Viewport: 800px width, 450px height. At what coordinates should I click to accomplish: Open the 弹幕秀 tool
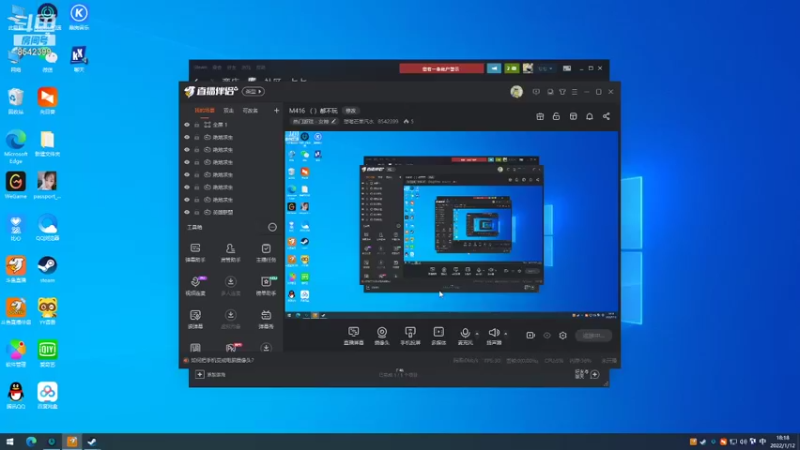[266, 319]
